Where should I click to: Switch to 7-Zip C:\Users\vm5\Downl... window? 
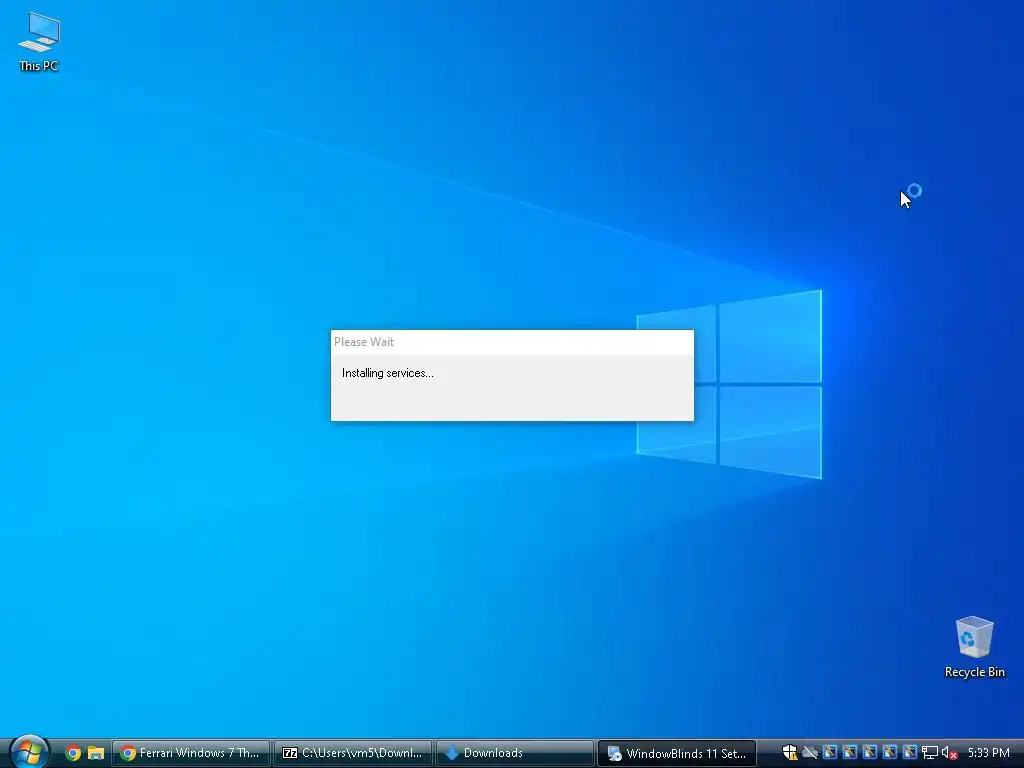353,753
